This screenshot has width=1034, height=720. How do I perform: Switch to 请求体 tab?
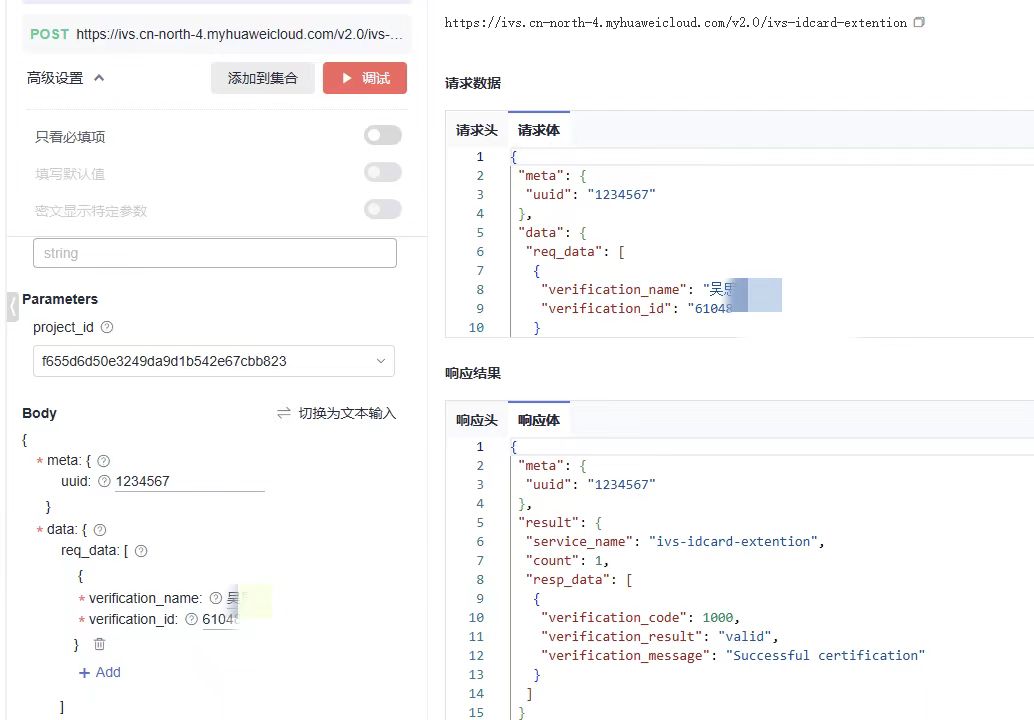pyautogui.click(x=539, y=130)
